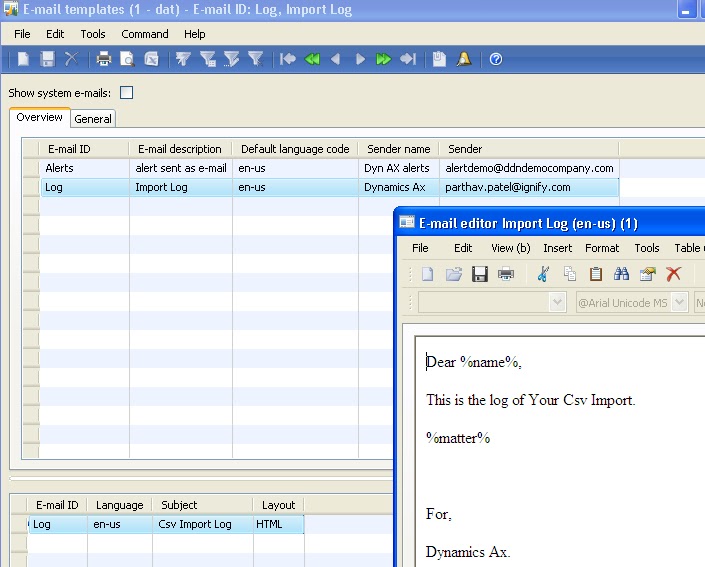
Task: Click the Layout column header
Action: pyautogui.click(x=278, y=505)
